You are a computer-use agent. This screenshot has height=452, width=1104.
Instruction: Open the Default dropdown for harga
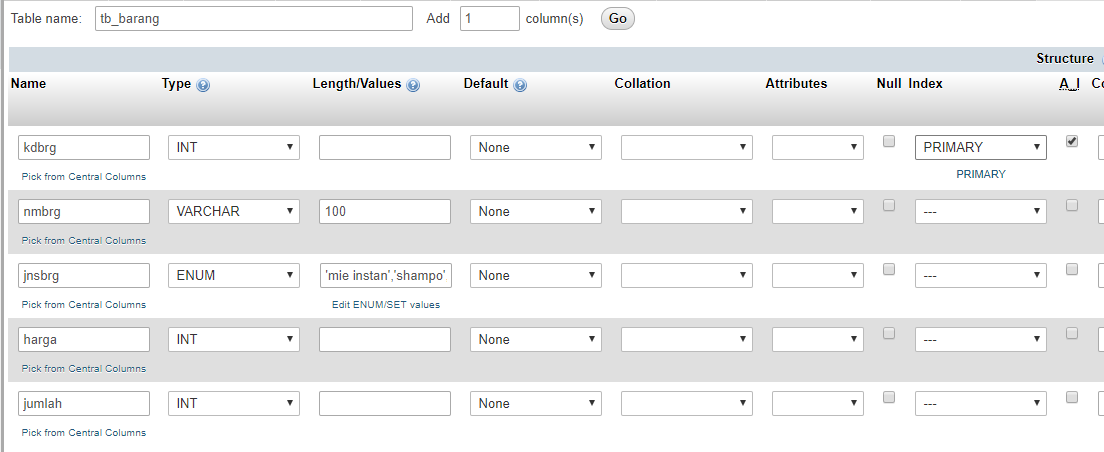[536, 340]
